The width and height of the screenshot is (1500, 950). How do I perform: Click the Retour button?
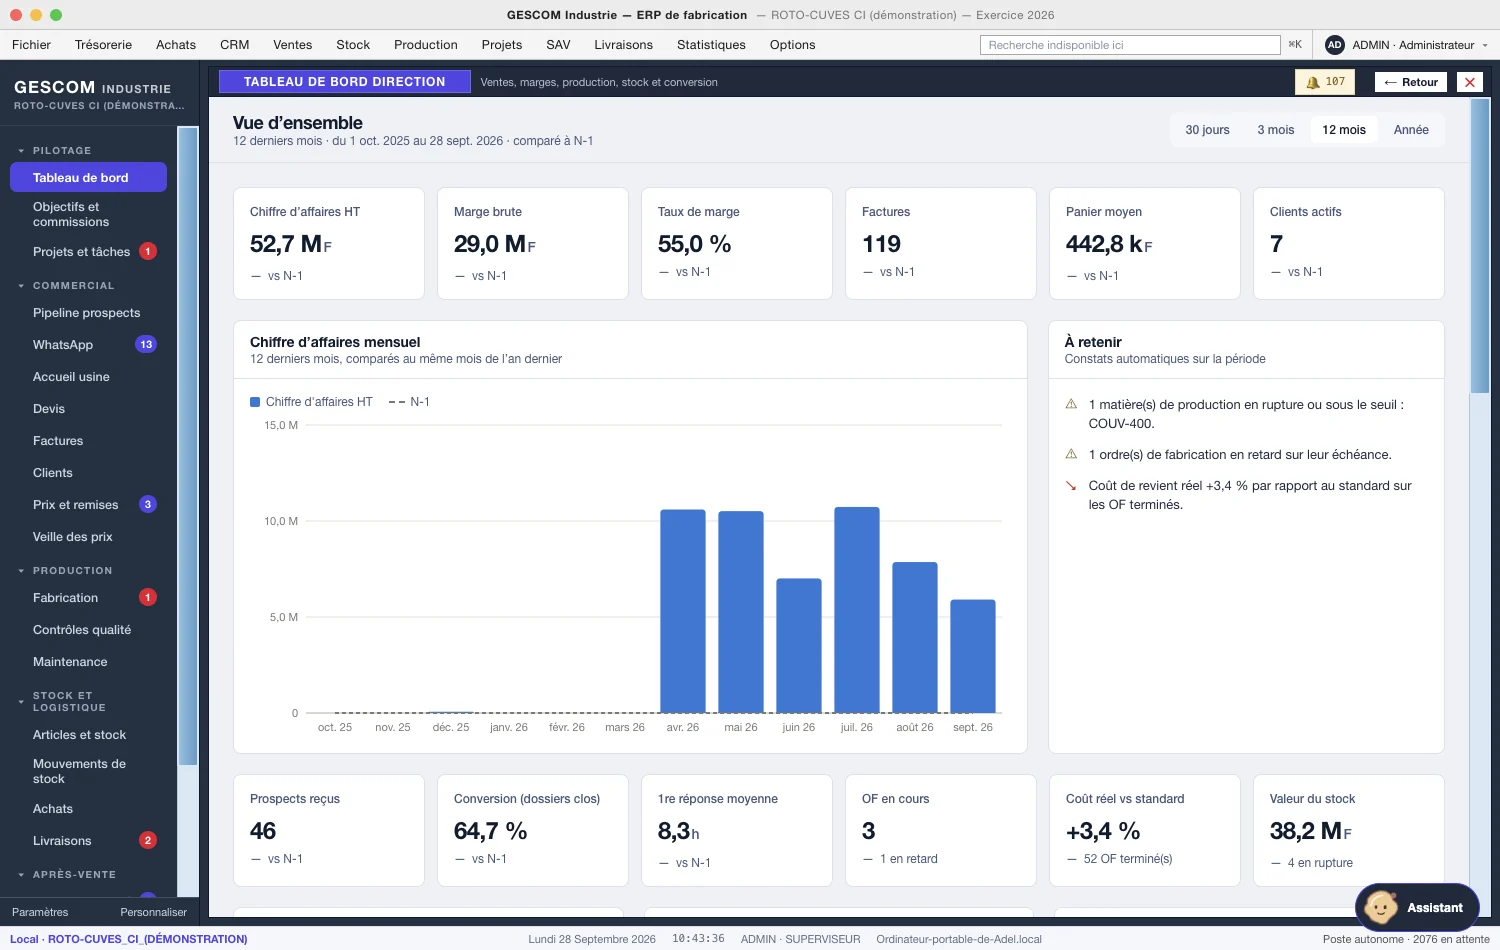[1411, 82]
